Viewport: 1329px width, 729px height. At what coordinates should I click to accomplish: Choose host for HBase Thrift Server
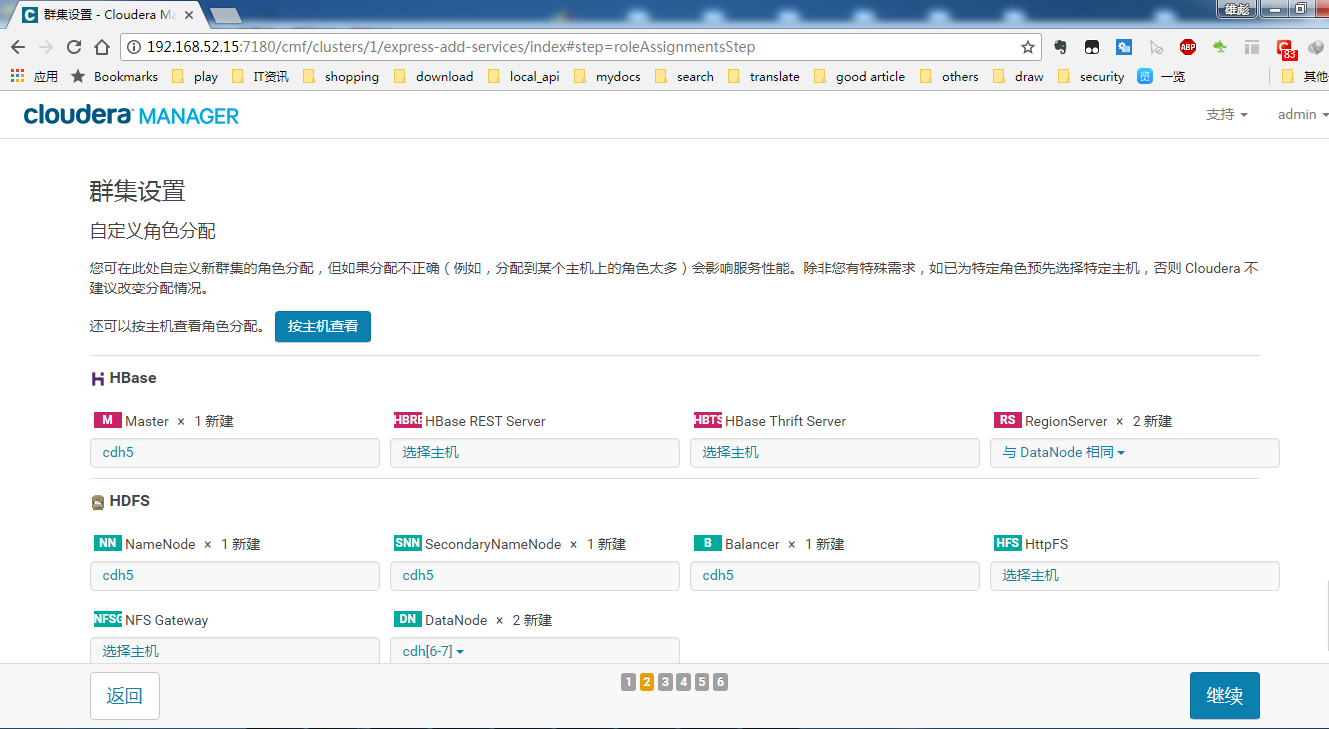click(x=835, y=452)
